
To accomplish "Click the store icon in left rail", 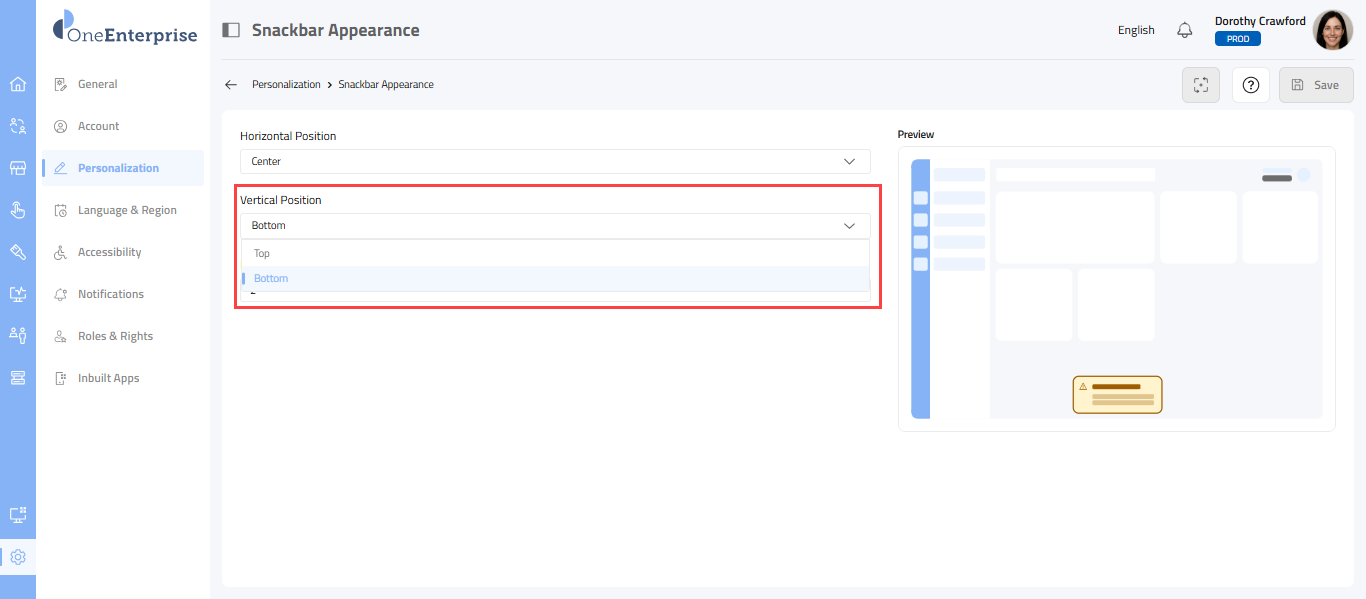I will coord(17,168).
